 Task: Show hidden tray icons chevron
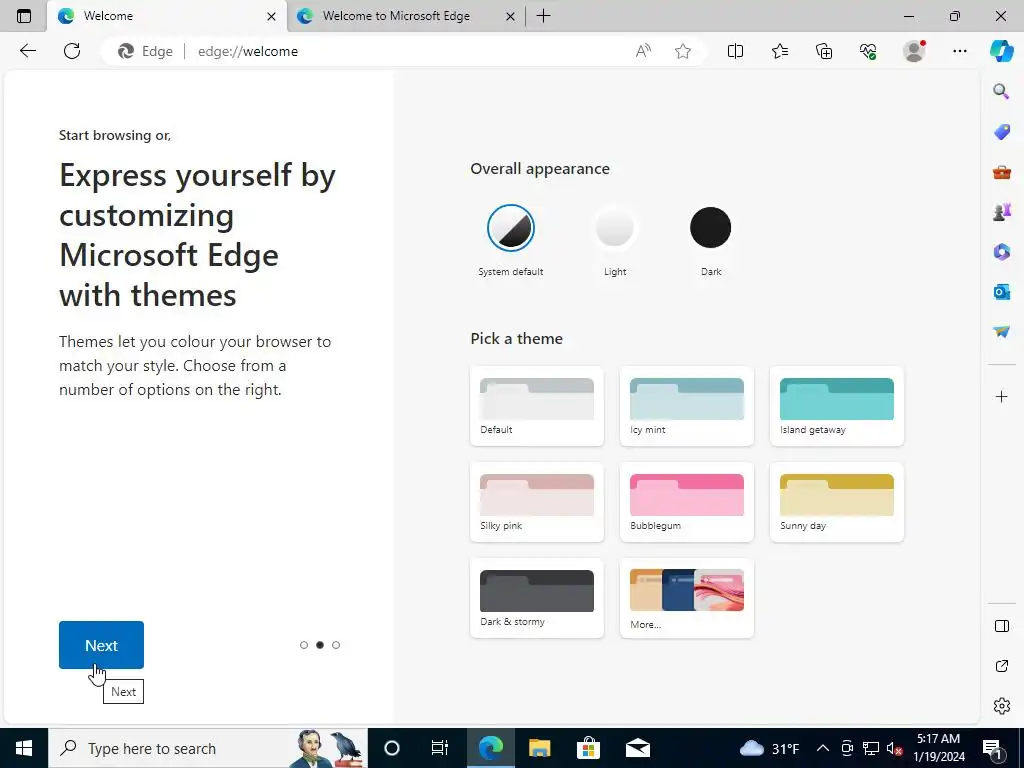tap(823, 748)
